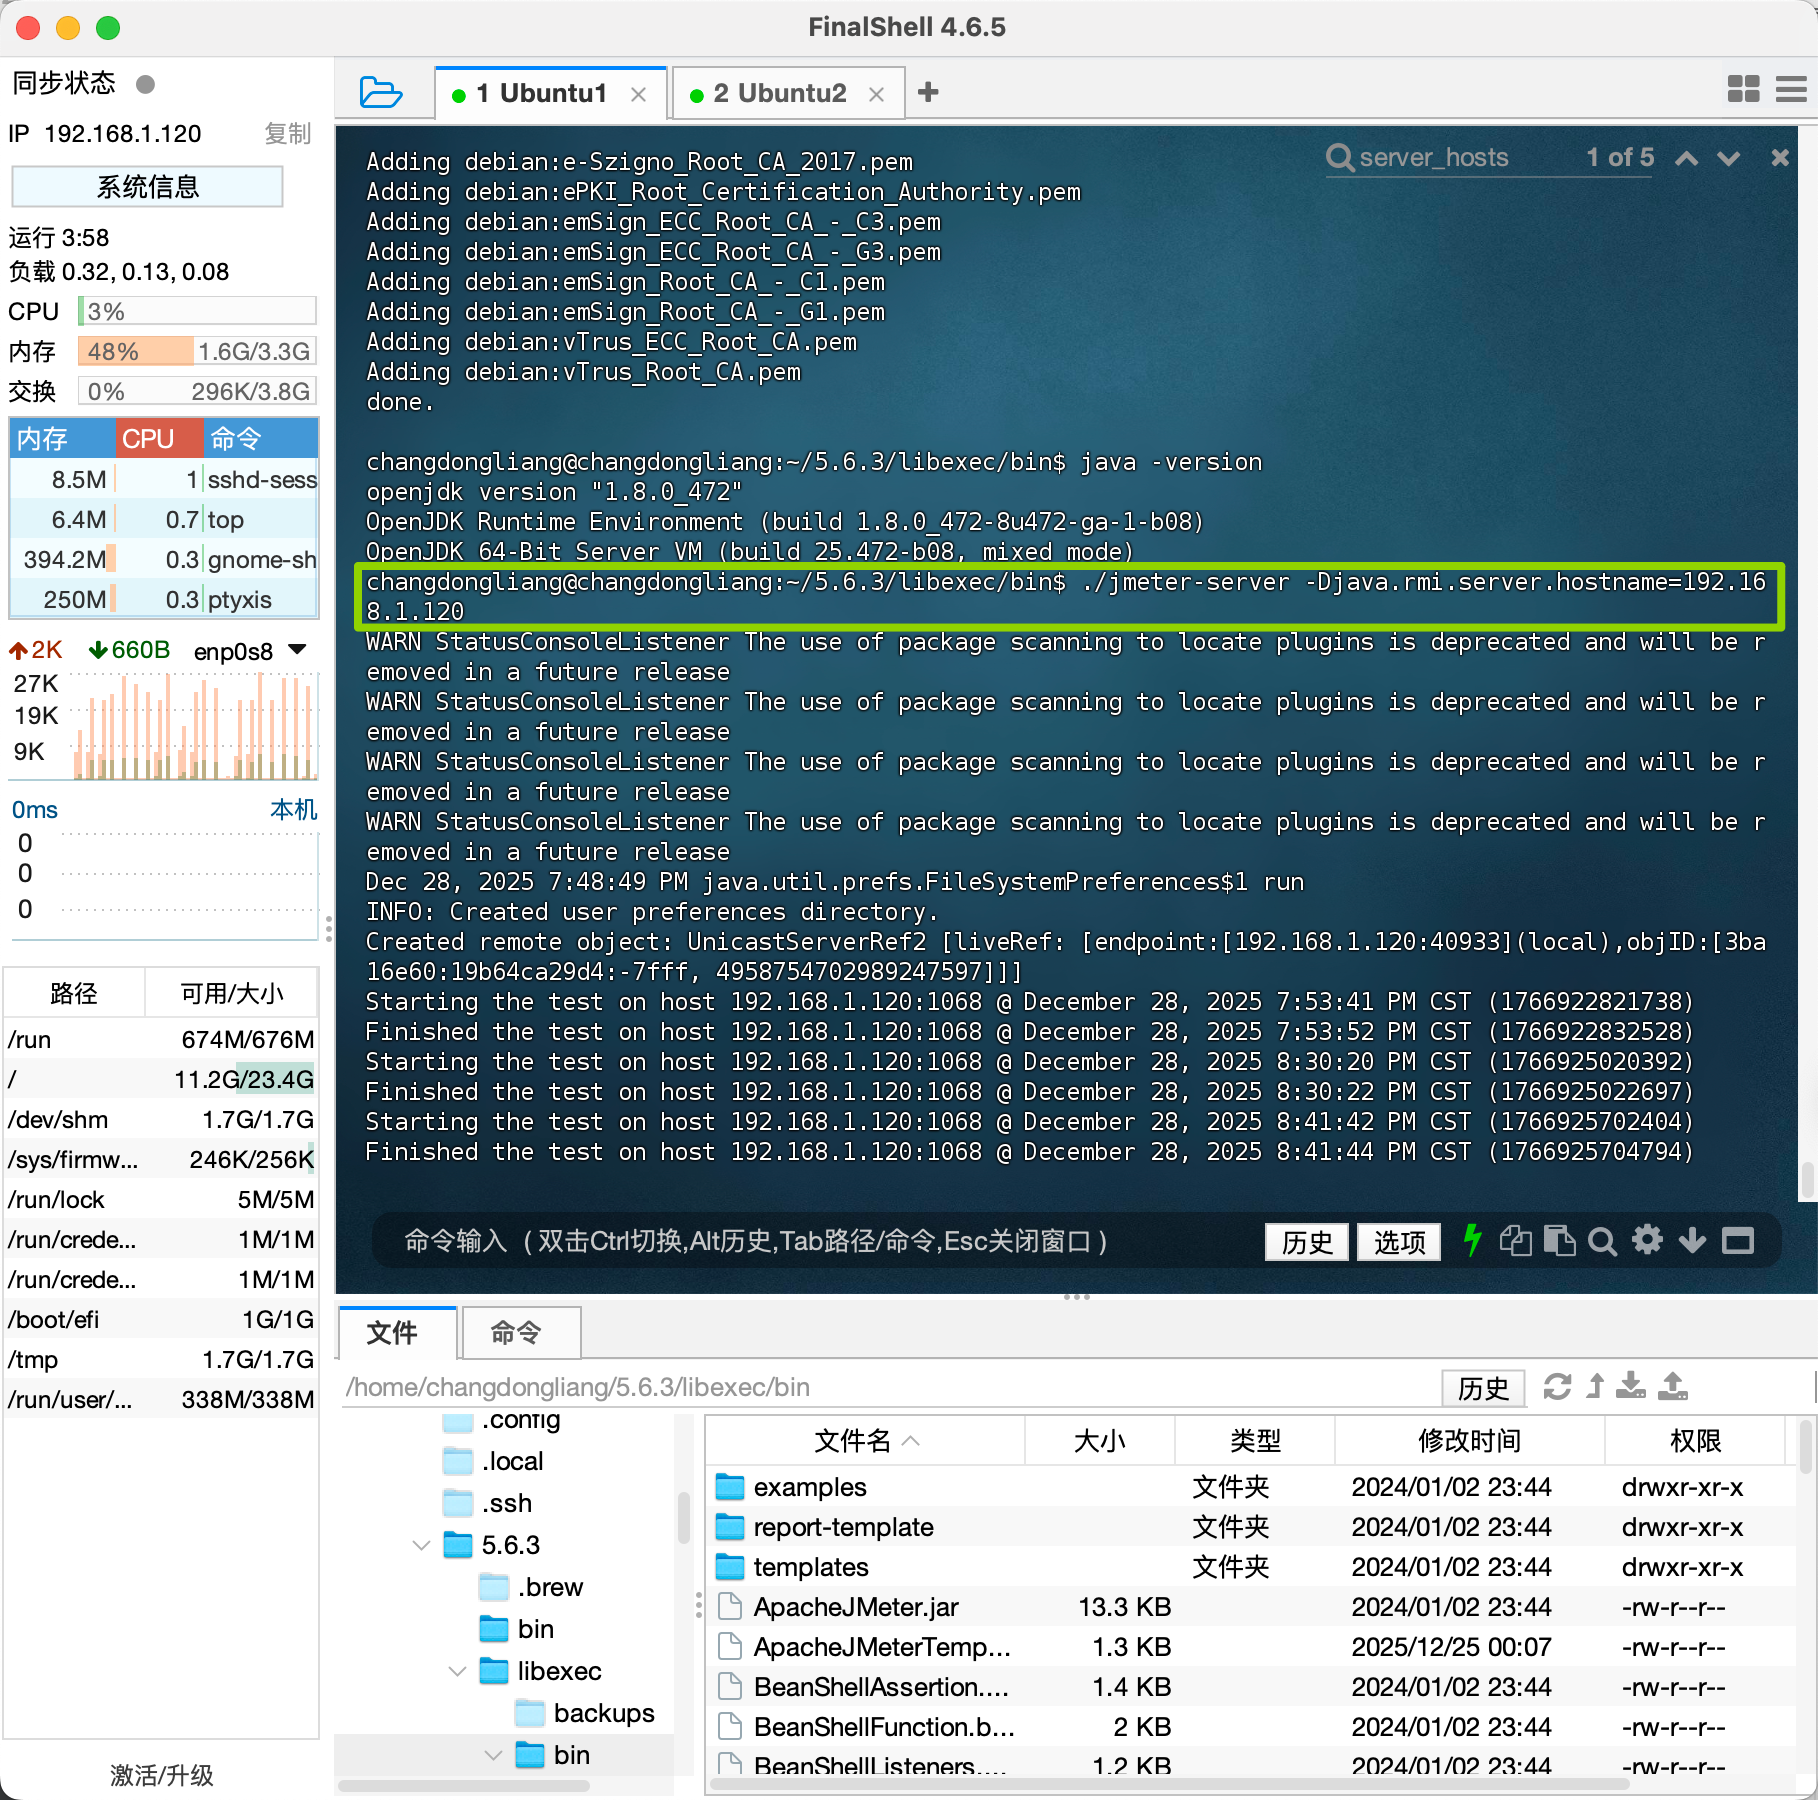This screenshot has height=1800, width=1818.
Task: Select the /boot/efi disk row
Action: tap(161, 1319)
